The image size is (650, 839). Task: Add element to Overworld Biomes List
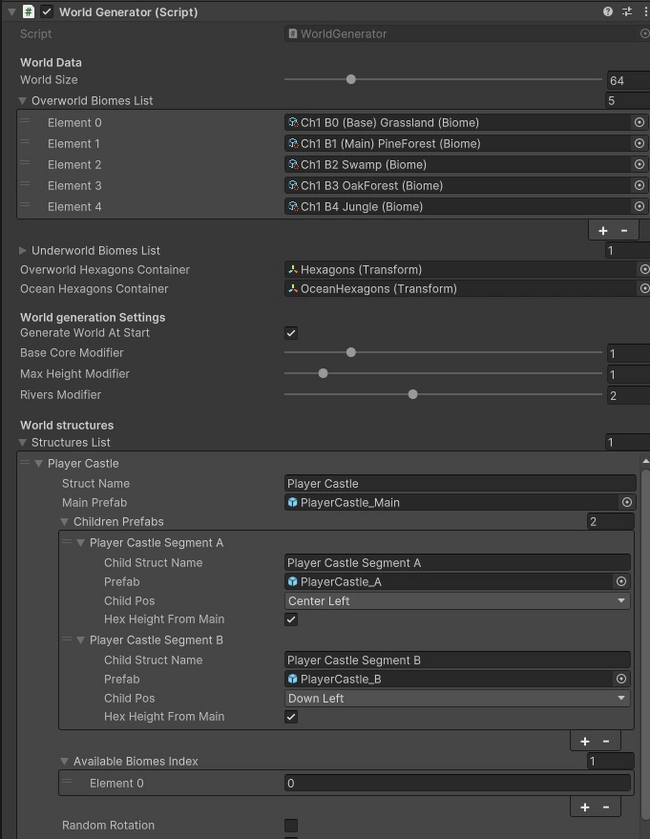point(603,230)
